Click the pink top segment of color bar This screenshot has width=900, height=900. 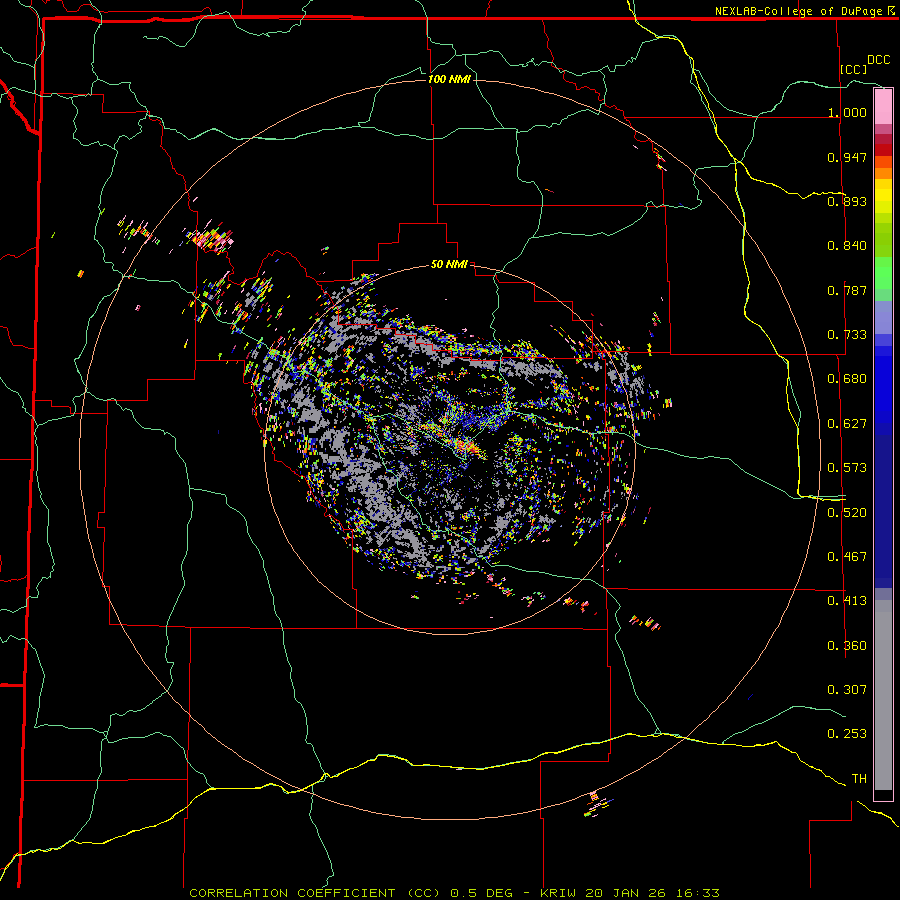883,107
